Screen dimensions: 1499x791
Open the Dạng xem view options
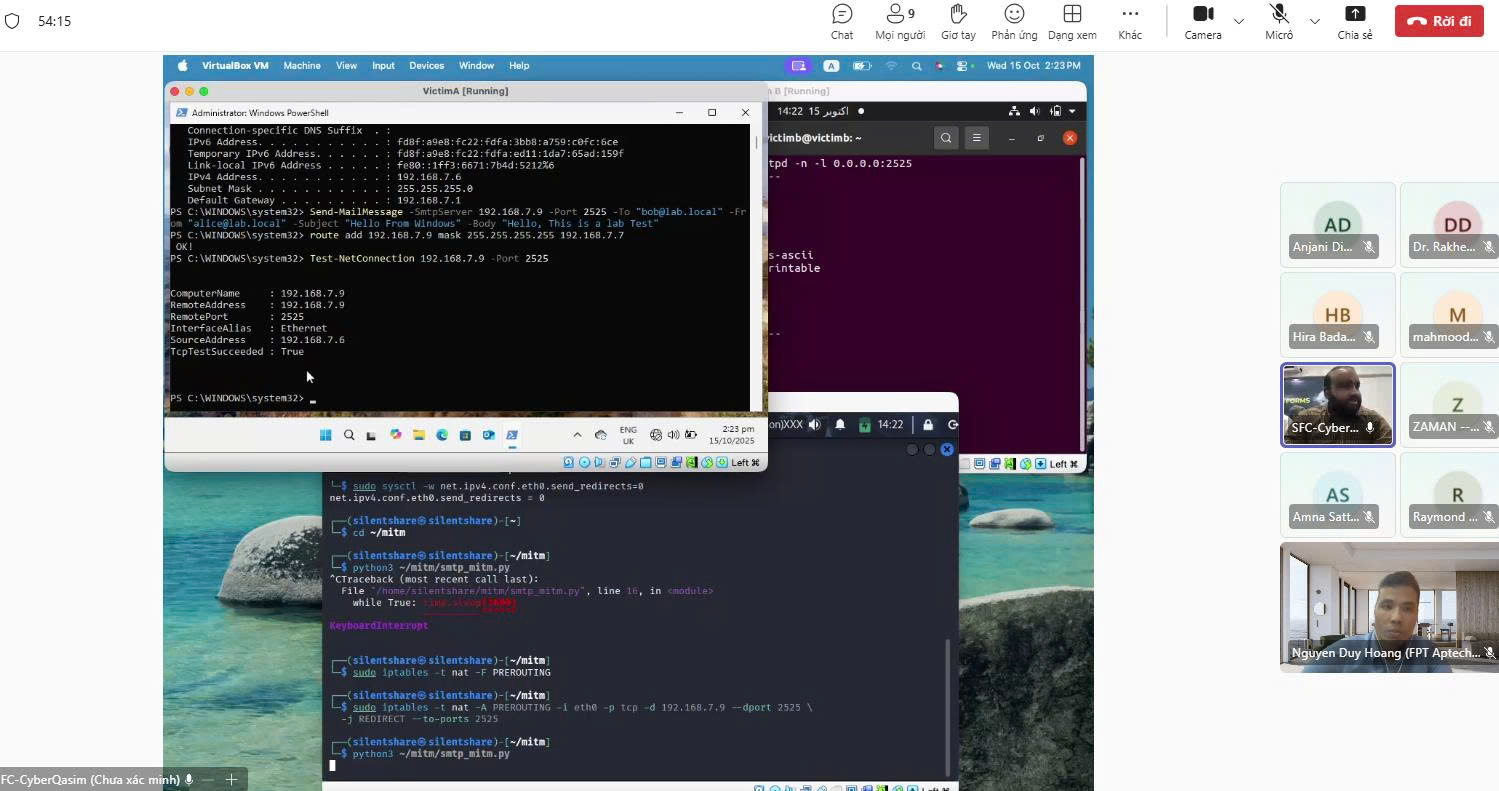[1072, 21]
